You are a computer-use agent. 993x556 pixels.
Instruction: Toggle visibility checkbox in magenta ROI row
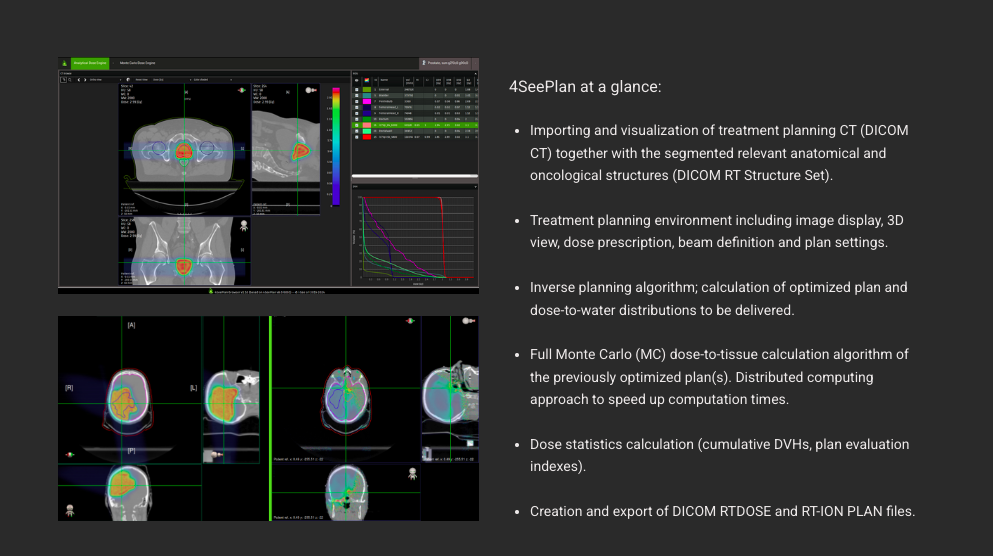tap(357, 101)
